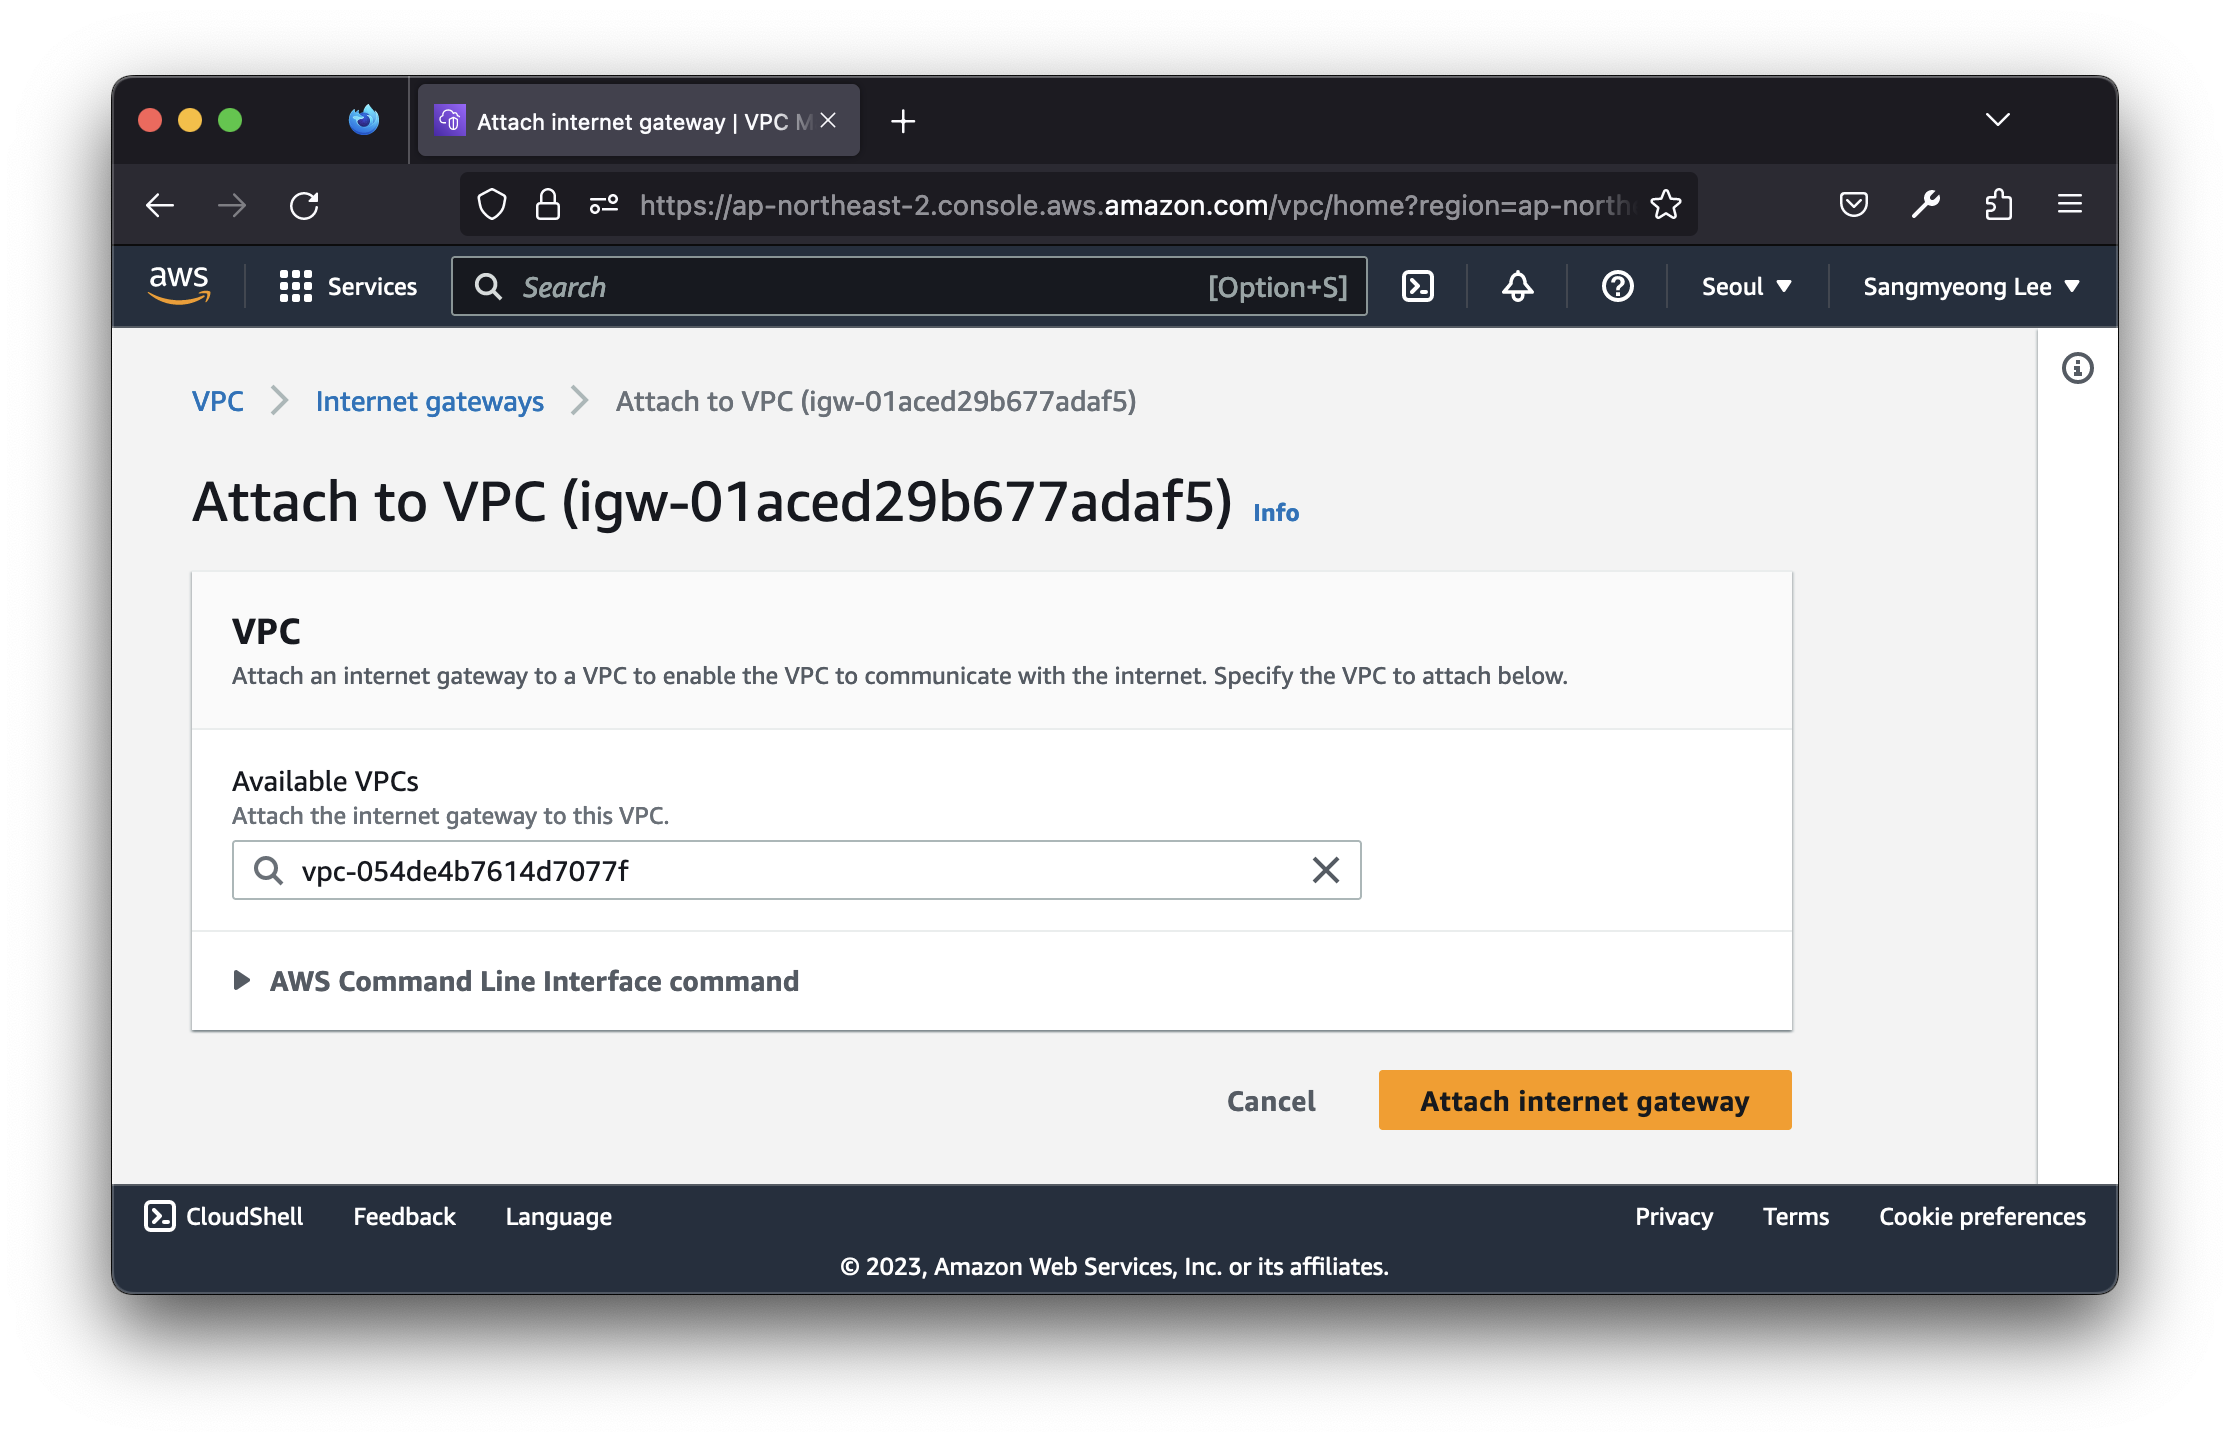Open the Firefox hamburger menu

pos(2069,205)
